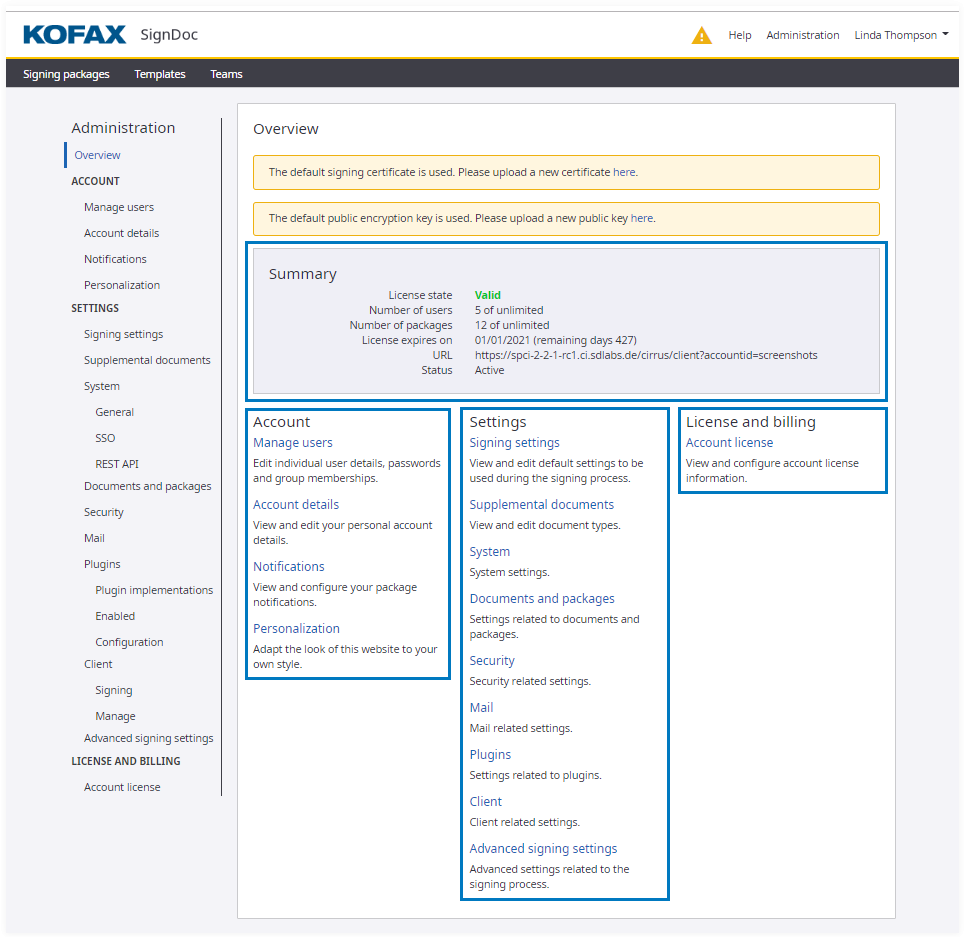Screen dimensions: 965x939
Task: Open the Signing packages tab
Action: 66,74
